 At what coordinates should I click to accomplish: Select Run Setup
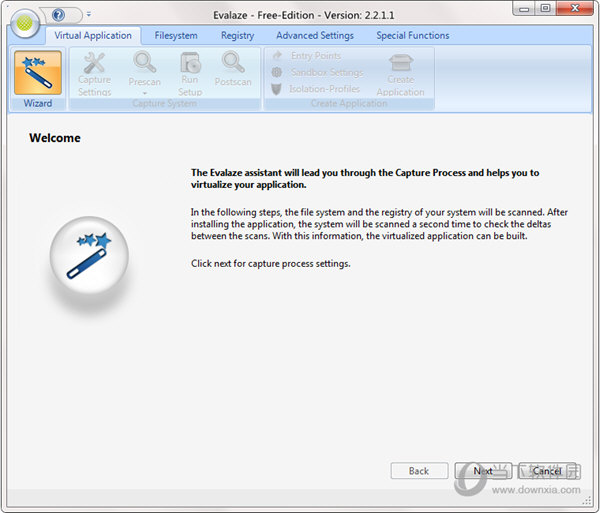tap(190, 75)
